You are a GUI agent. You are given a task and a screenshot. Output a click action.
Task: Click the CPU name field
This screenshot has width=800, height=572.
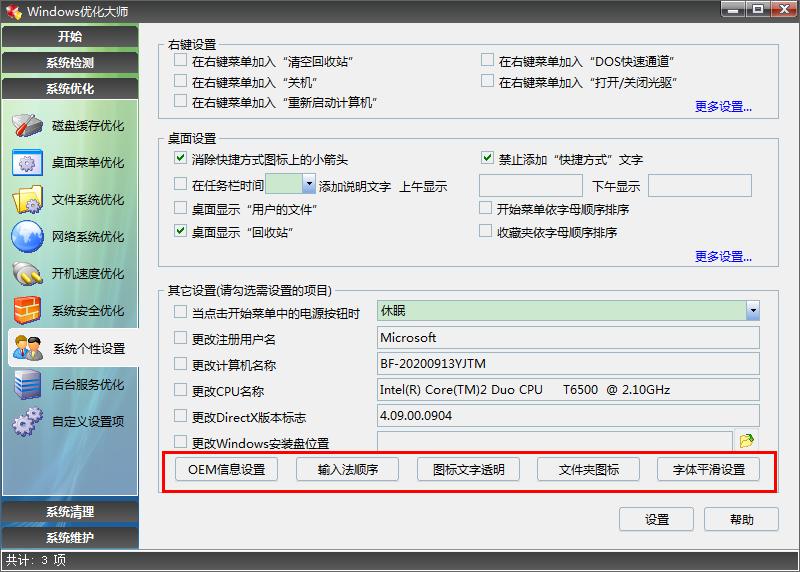(568, 390)
